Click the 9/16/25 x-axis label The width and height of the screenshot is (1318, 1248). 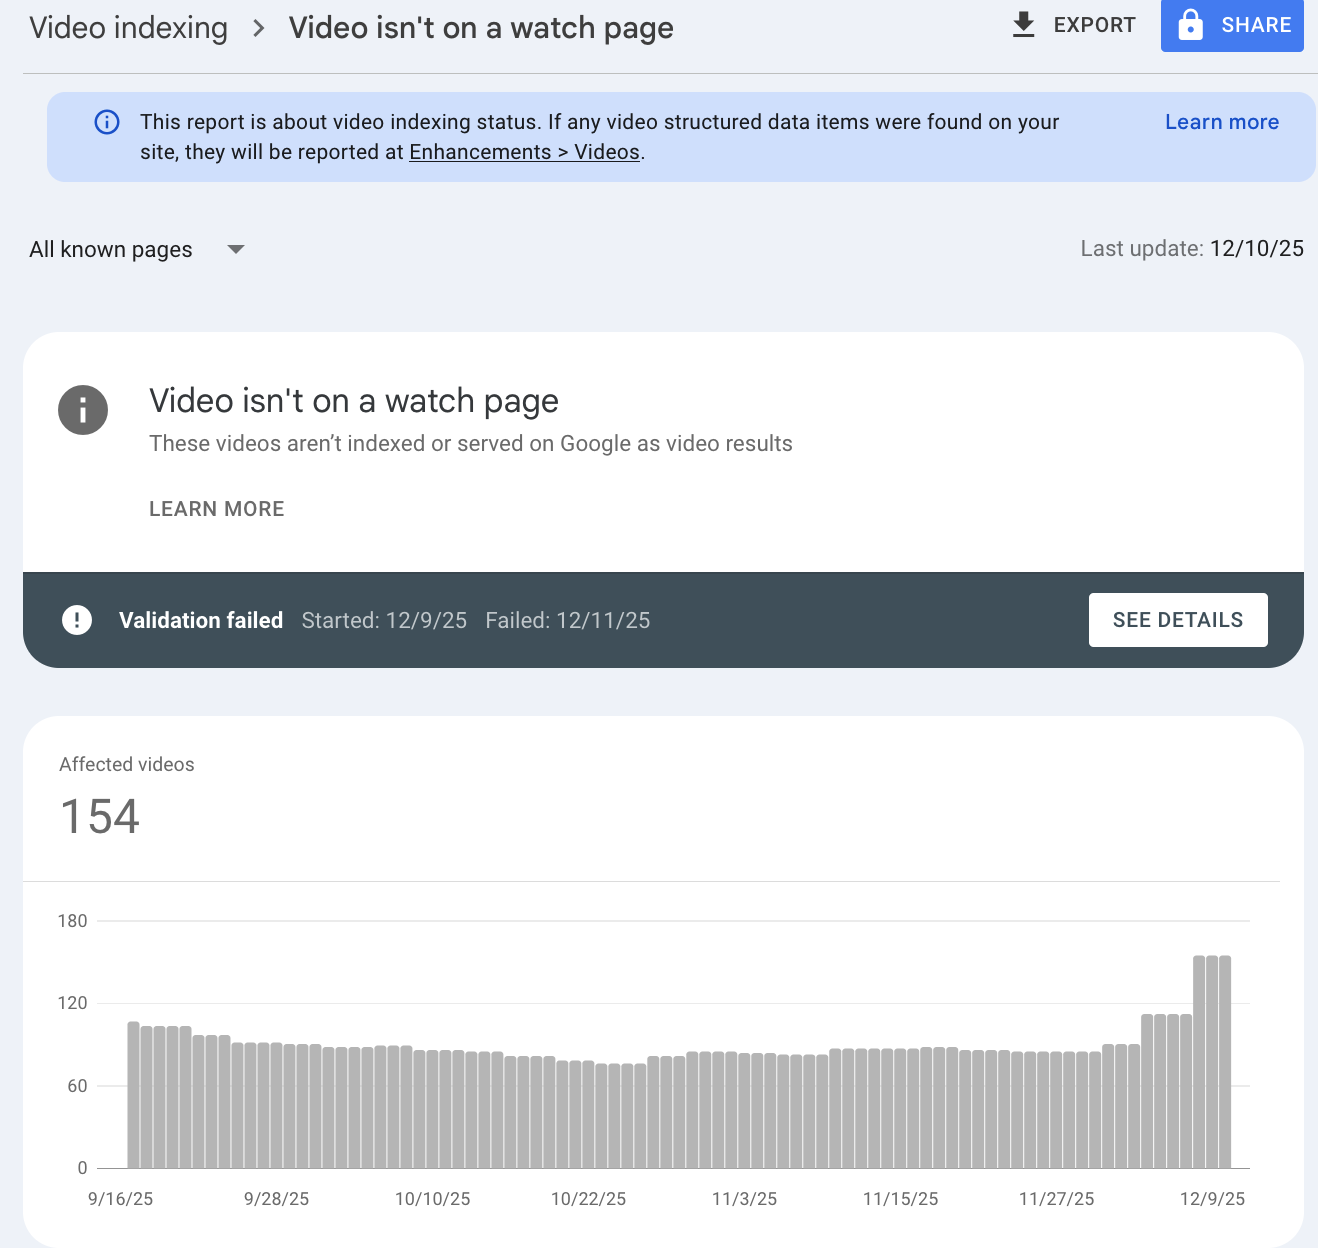(x=121, y=1199)
